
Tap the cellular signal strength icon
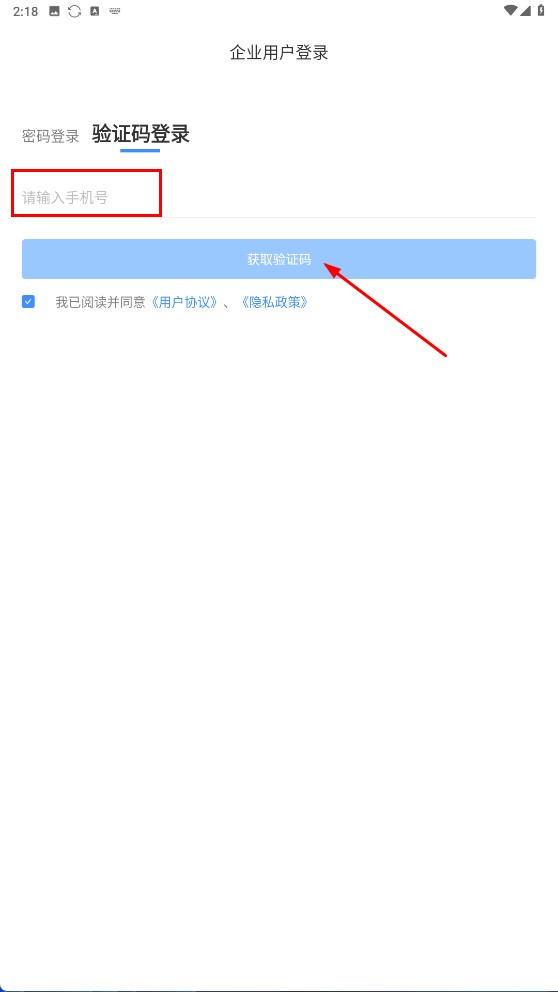(525, 10)
